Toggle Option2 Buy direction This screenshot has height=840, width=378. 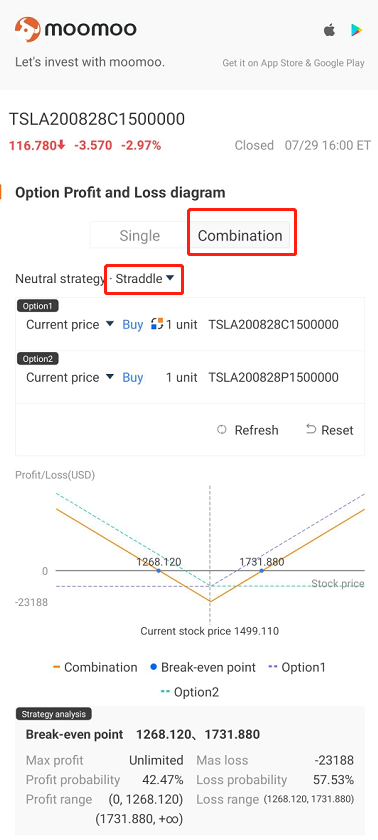coord(133,377)
